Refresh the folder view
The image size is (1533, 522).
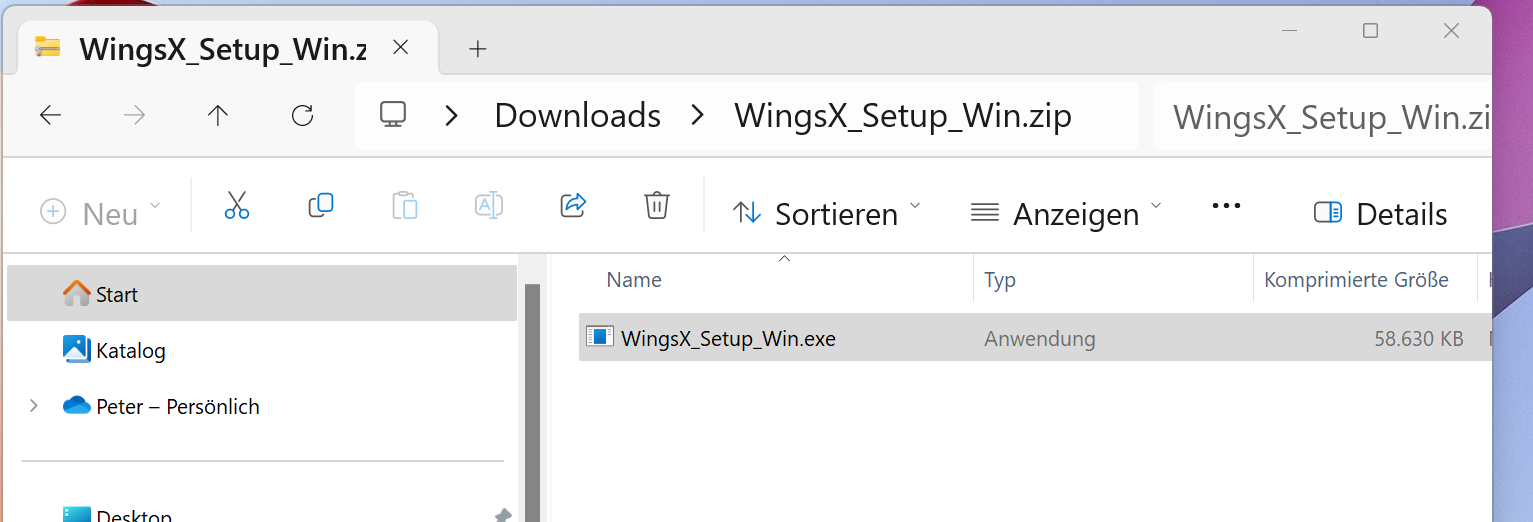click(x=302, y=115)
